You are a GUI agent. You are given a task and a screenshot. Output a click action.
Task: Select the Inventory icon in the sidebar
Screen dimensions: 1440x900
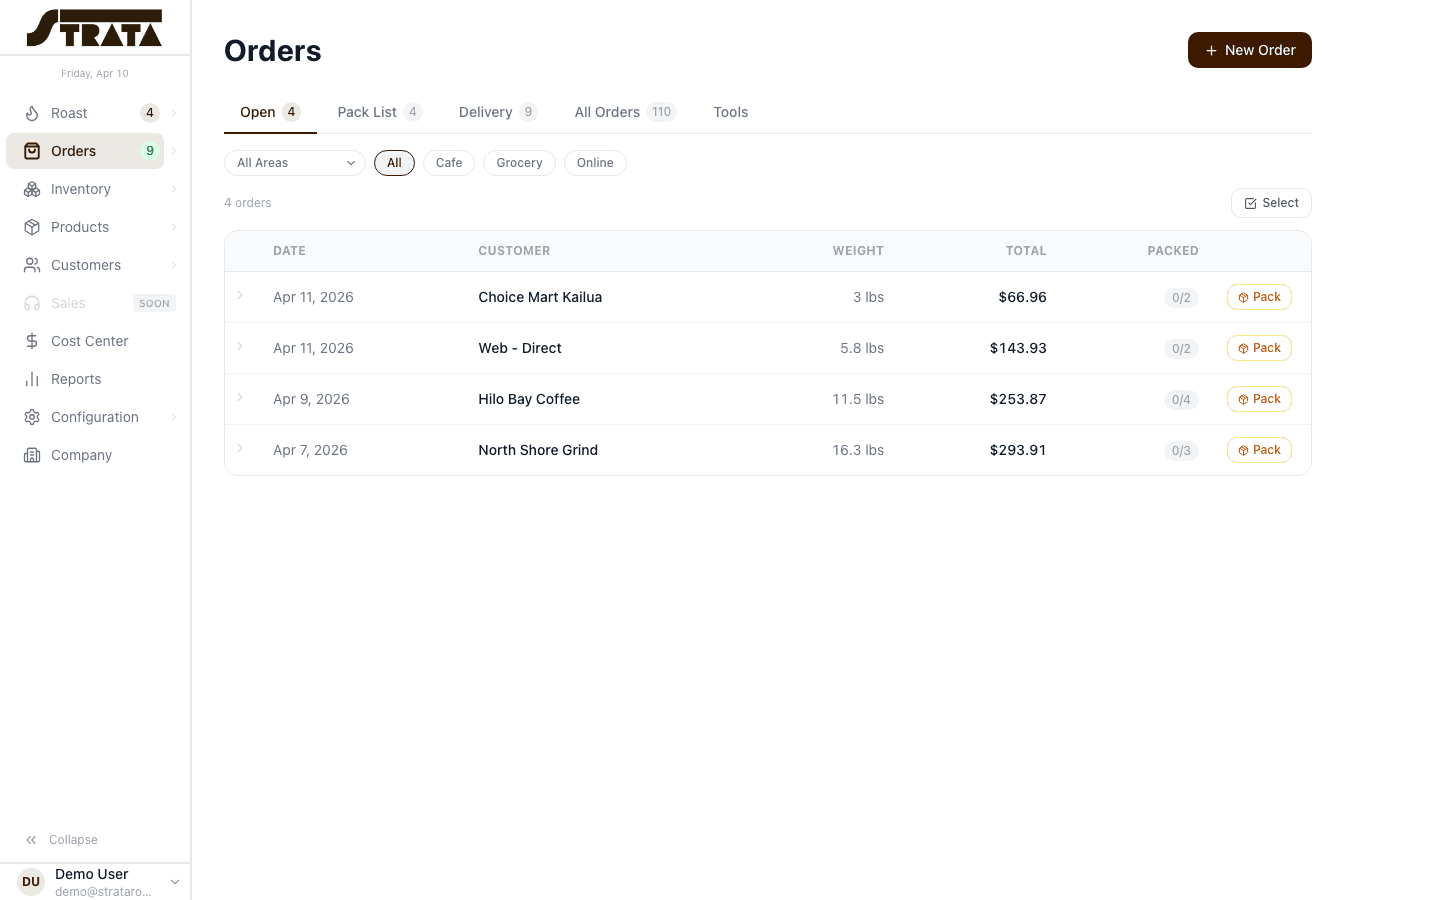pyautogui.click(x=33, y=189)
